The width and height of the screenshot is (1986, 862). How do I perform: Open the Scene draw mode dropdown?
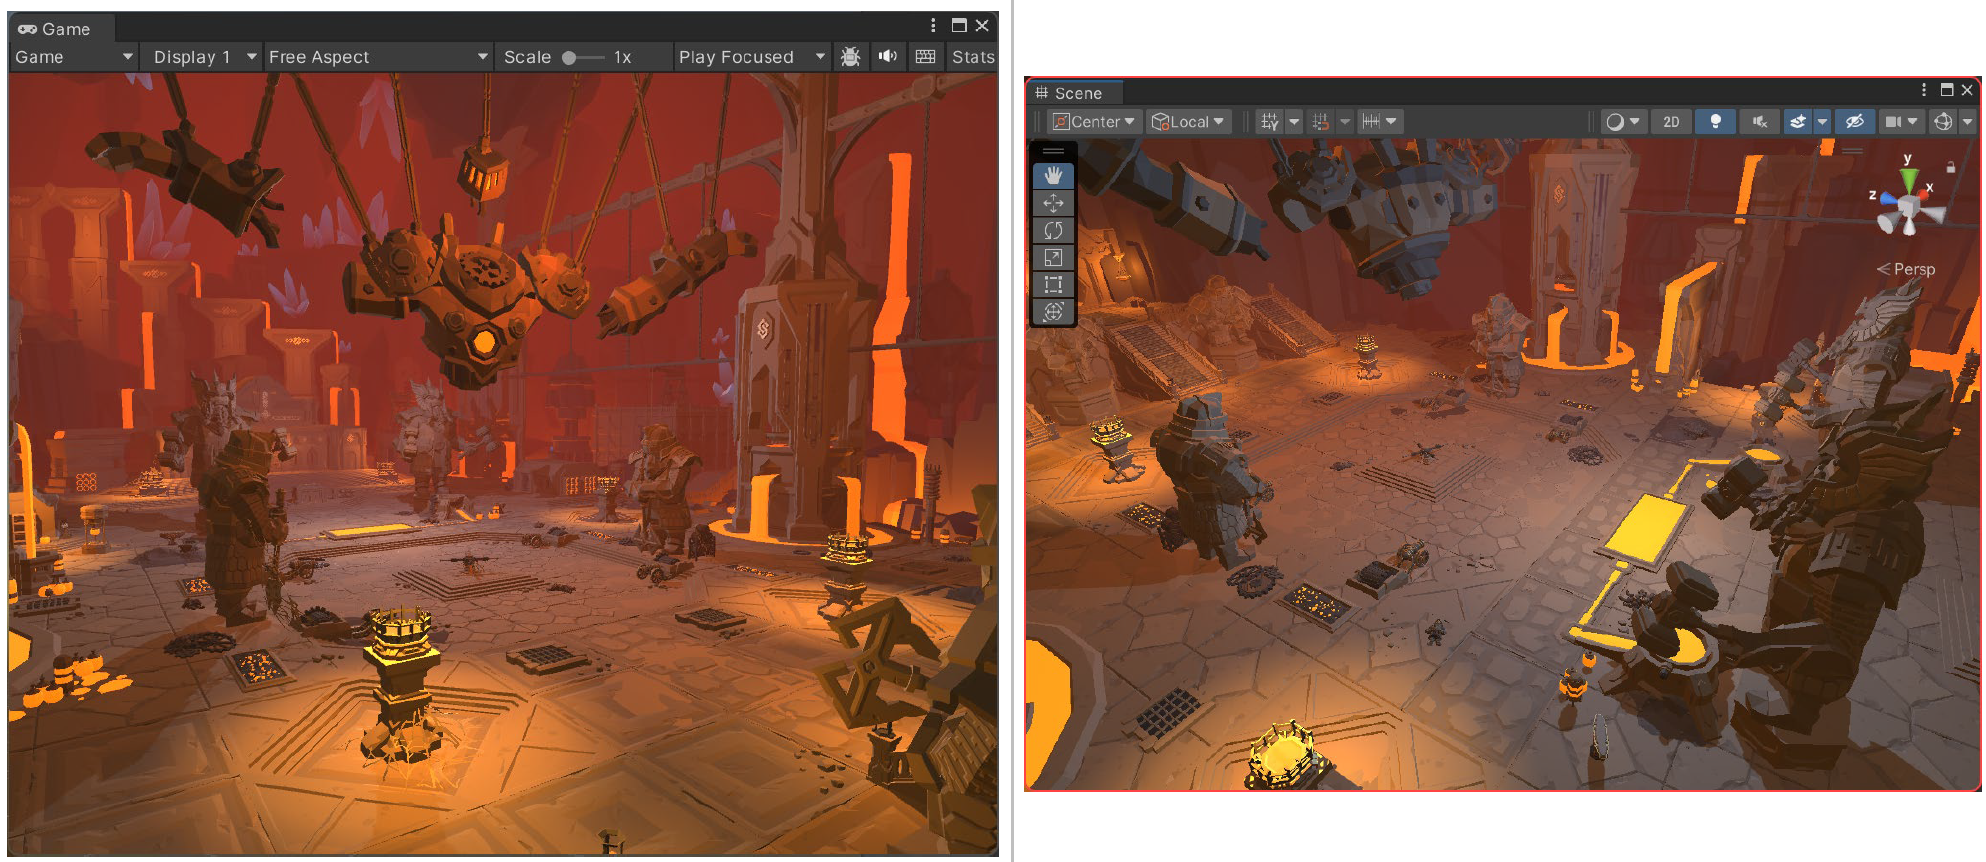tap(1622, 122)
